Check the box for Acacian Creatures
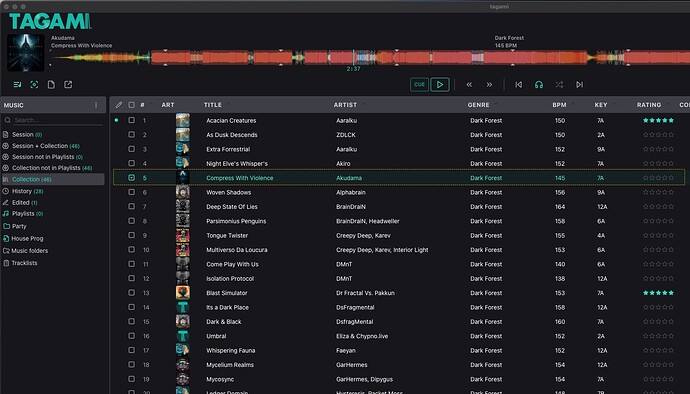Screen dimensions: 690x394 [x=131, y=120]
